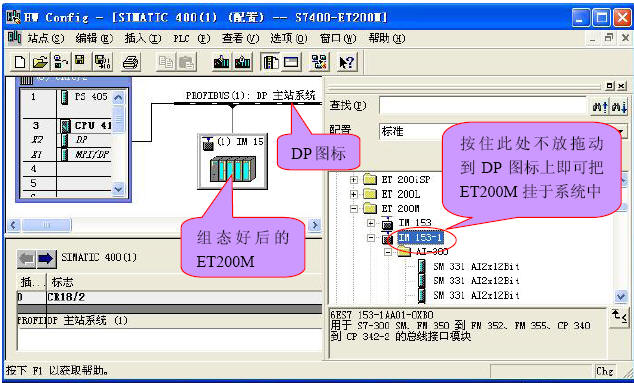This screenshot has height=383, width=634.
Task: Click the Upload to PG icon
Action: 243,62
